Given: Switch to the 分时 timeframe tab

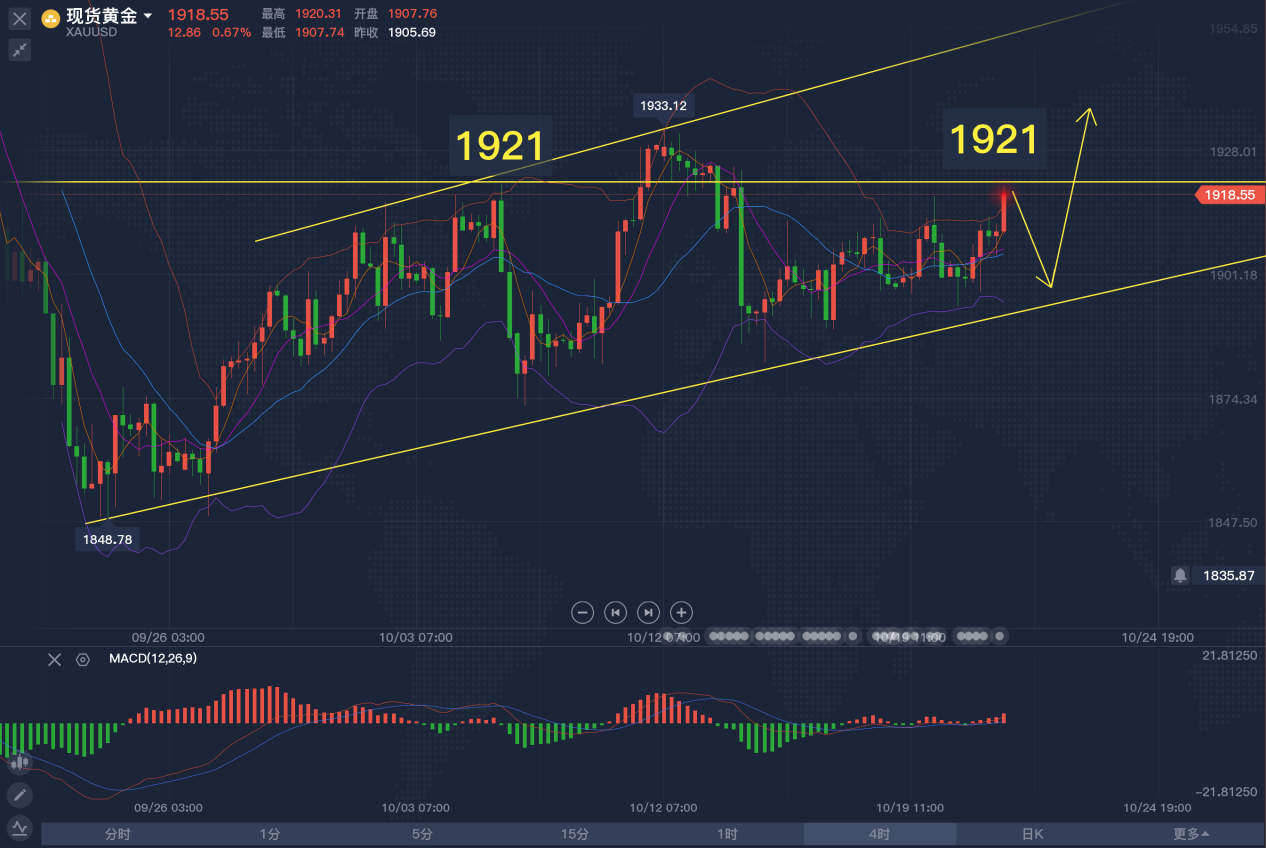Looking at the screenshot, I should (x=117, y=834).
